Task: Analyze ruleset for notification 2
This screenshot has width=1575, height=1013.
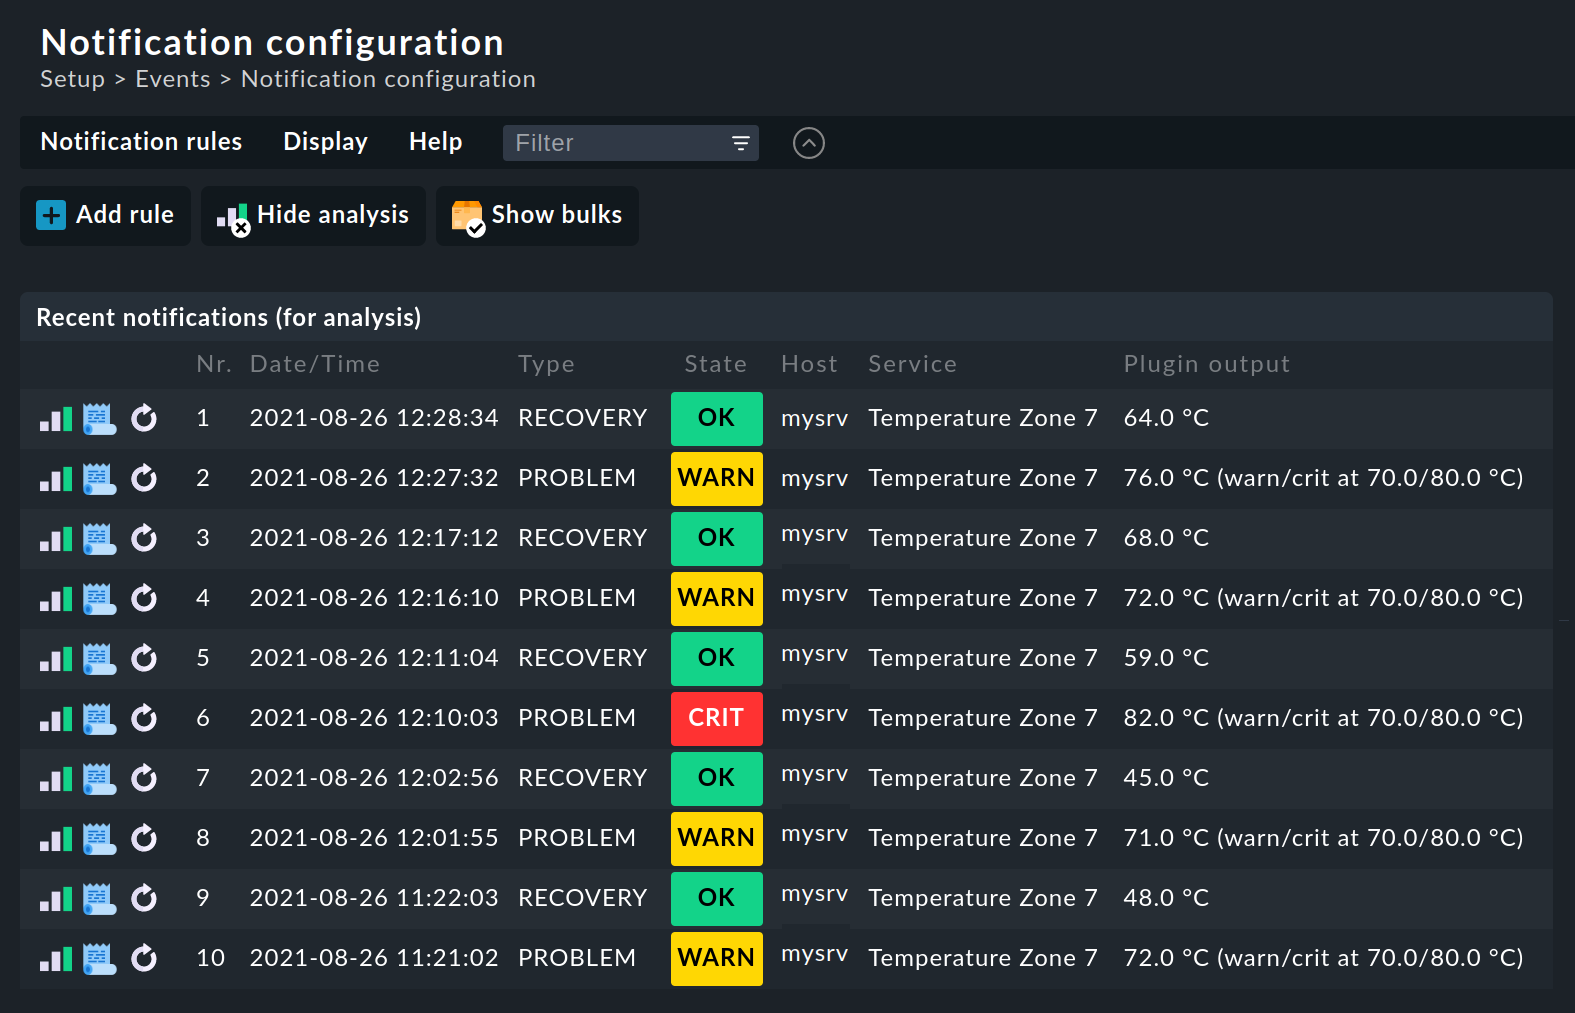Action: pyautogui.click(x=56, y=479)
